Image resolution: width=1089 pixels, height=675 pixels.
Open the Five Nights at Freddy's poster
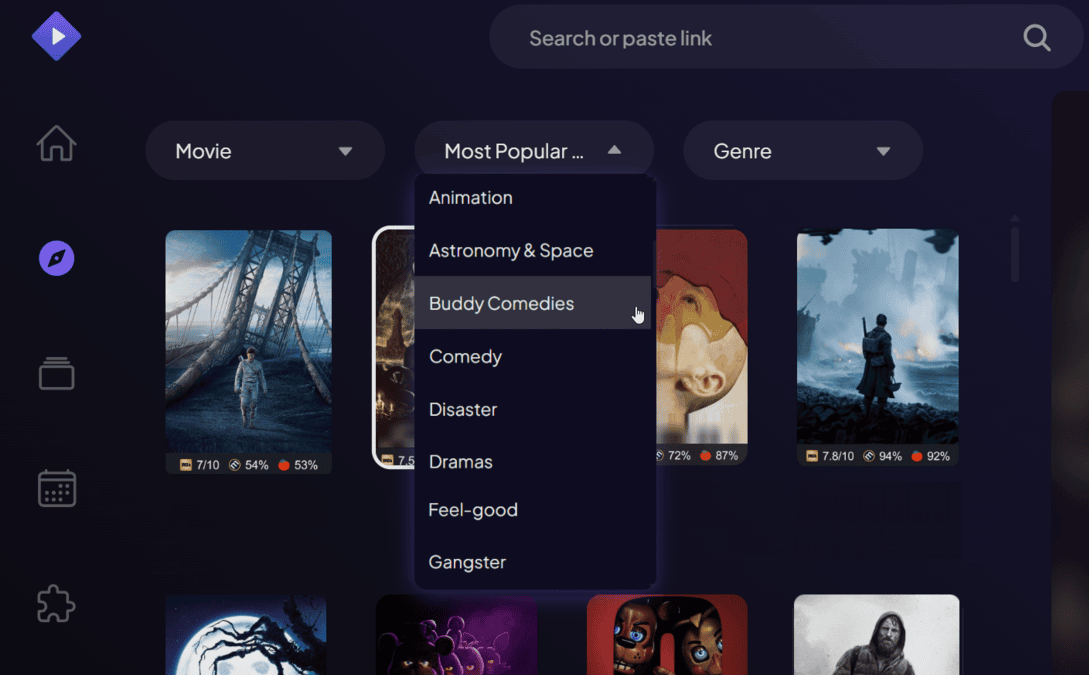tap(666, 634)
